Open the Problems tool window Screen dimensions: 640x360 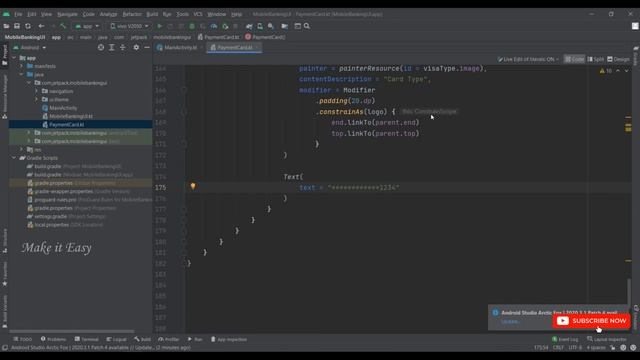click(x=53, y=339)
